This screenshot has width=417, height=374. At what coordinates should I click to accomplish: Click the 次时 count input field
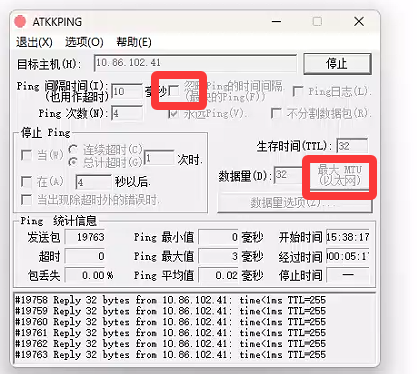pyautogui.click(x=159, y=158)
